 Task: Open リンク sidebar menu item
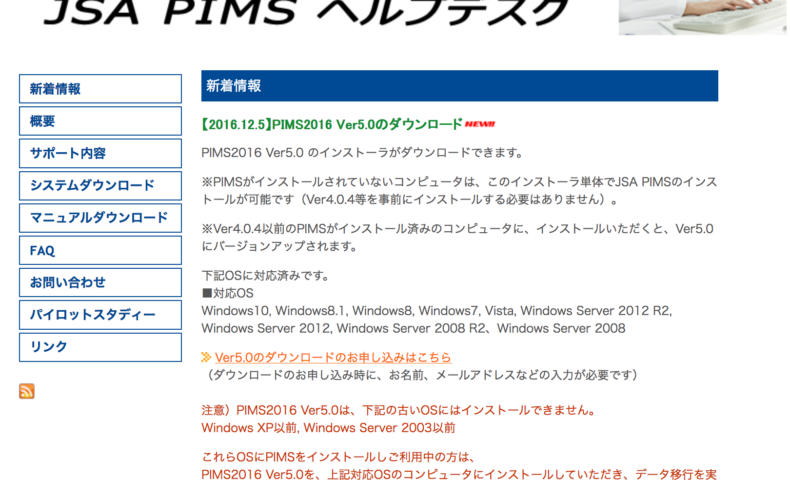tap(100, 347)
